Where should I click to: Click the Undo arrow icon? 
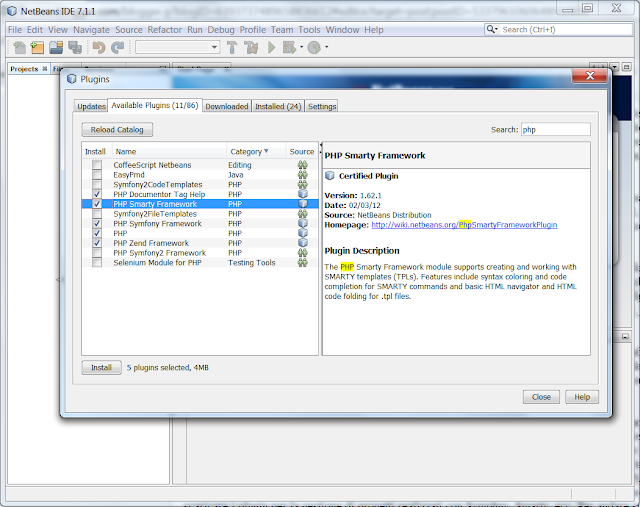[99, 48]
